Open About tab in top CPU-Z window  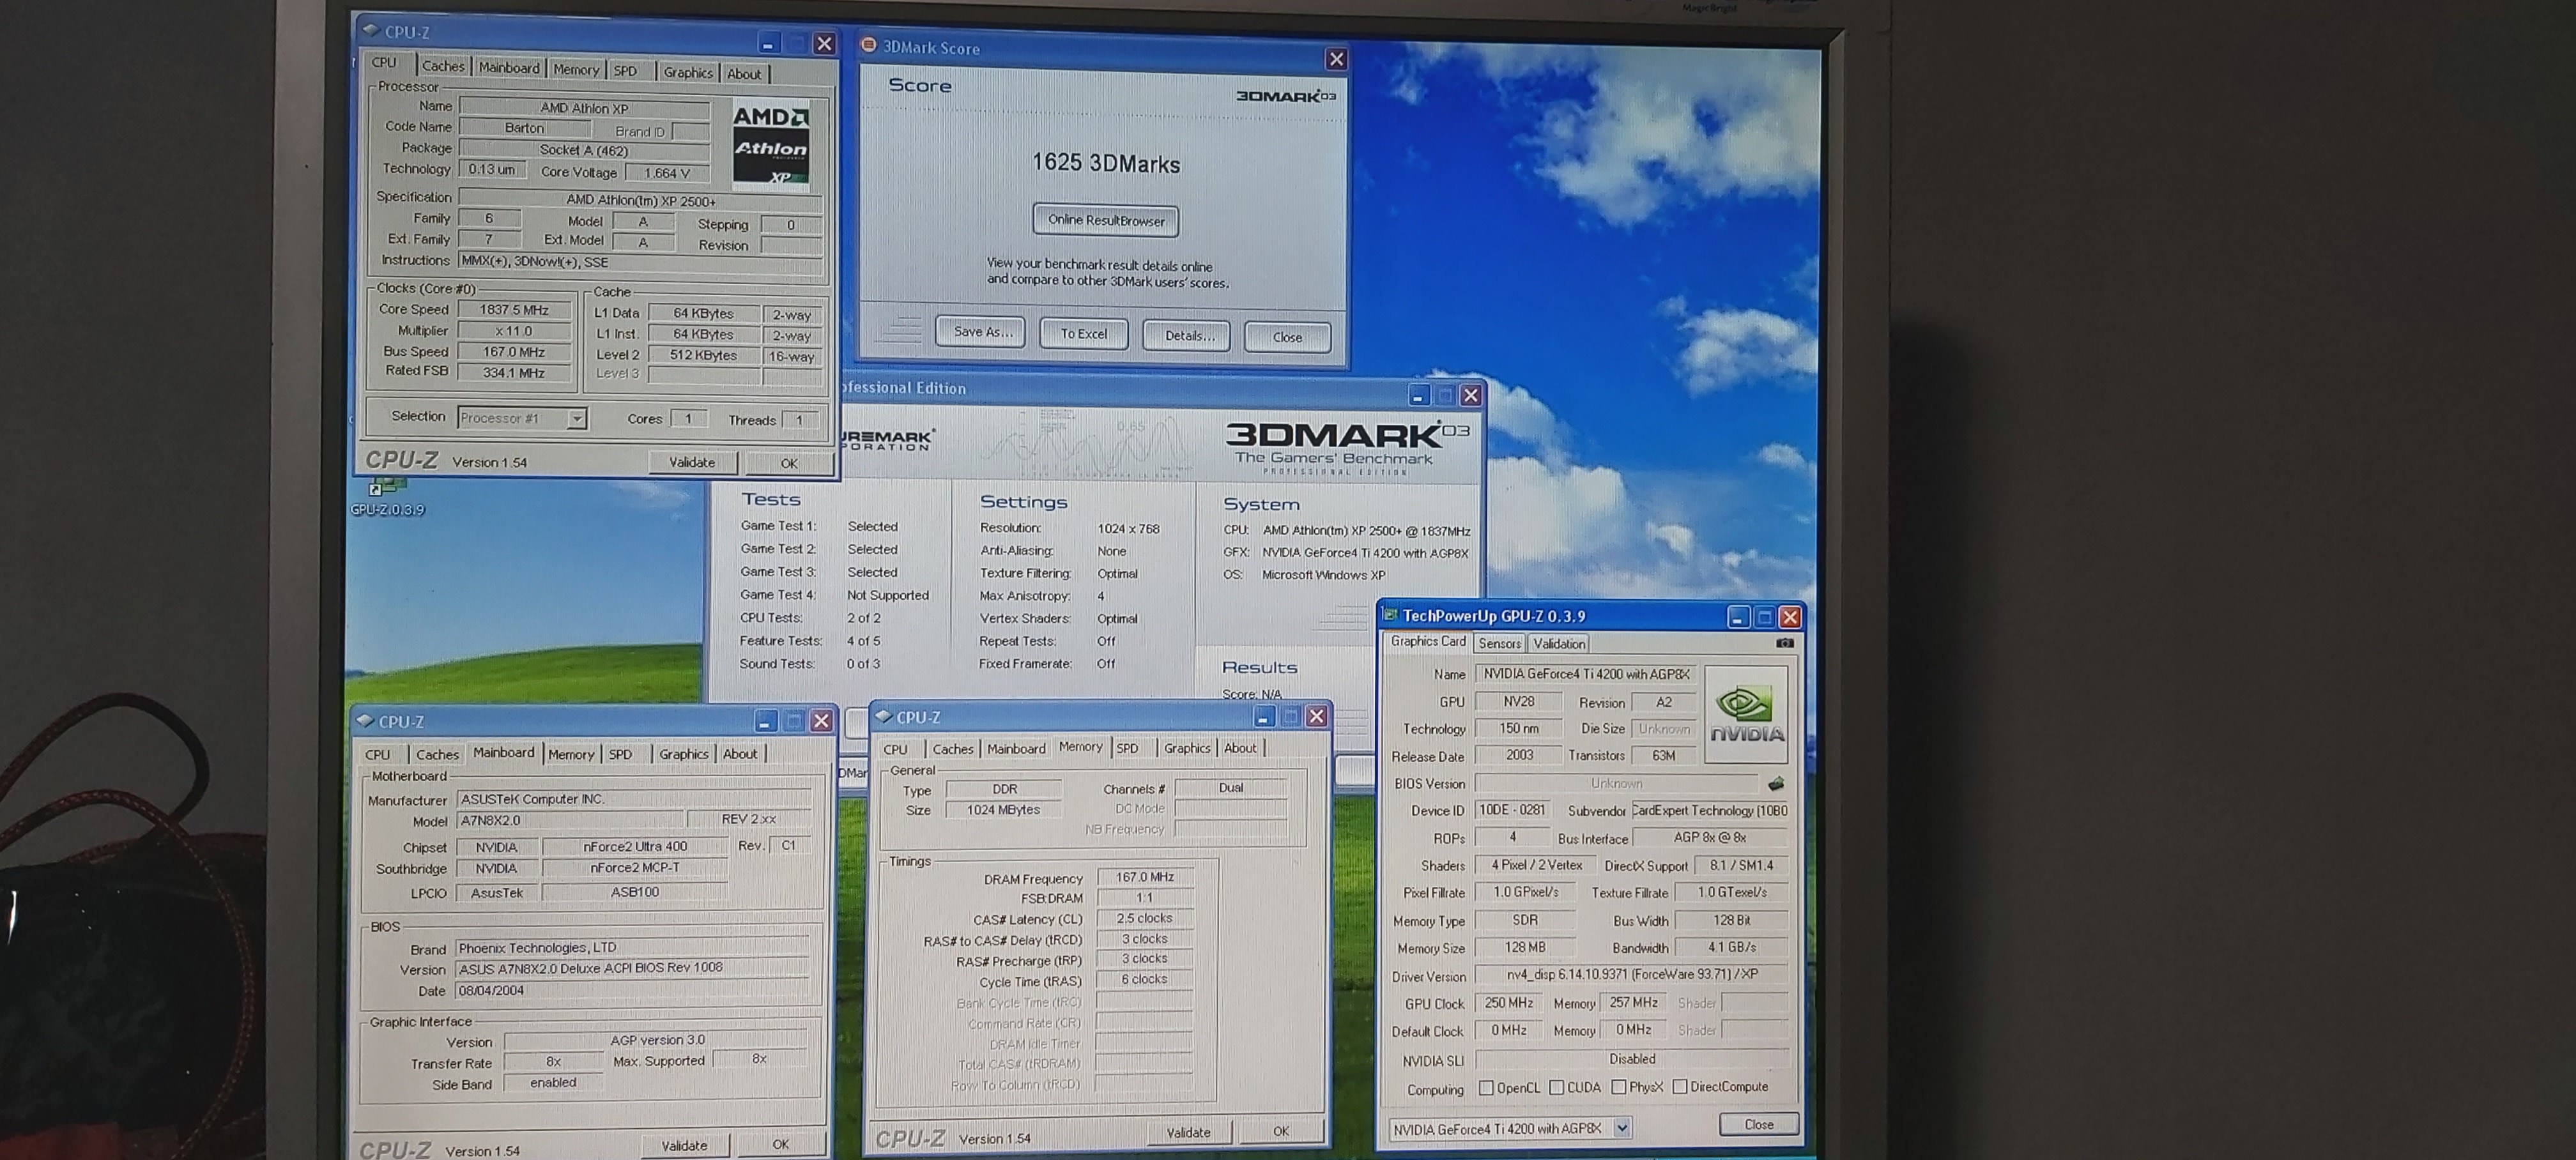click(x=744, y=74)
